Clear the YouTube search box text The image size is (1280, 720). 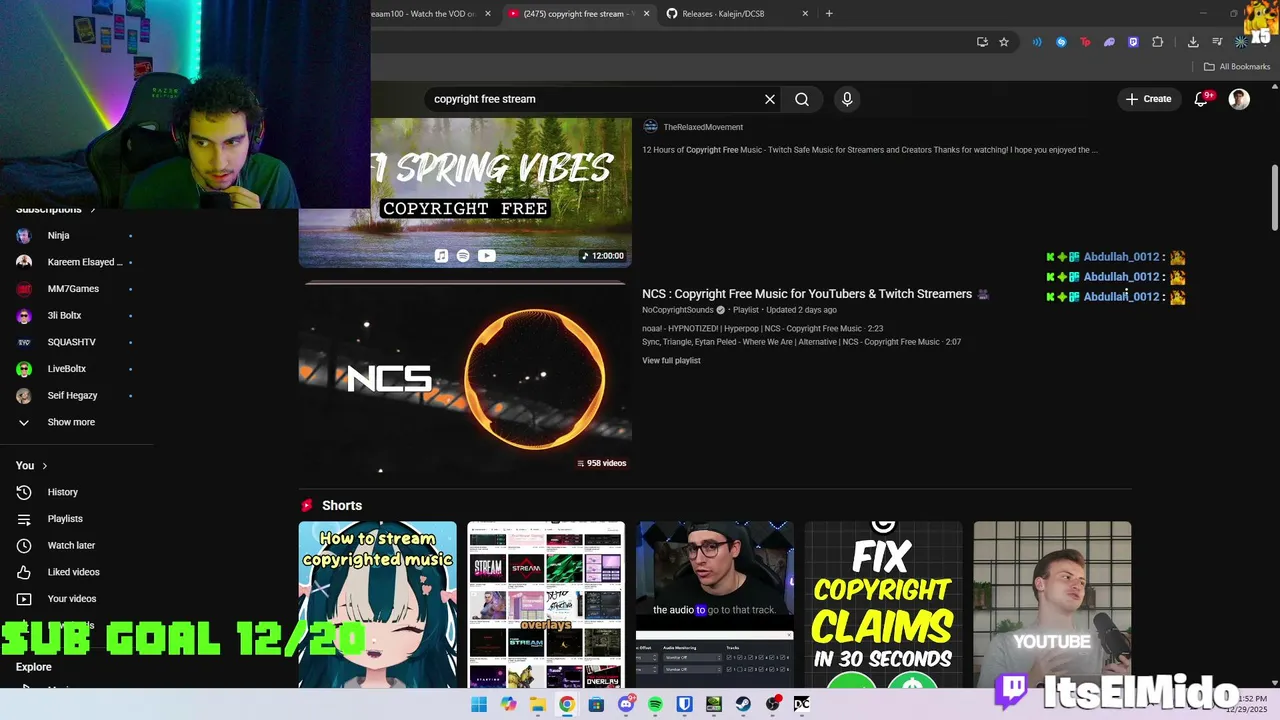coord(770,99)
